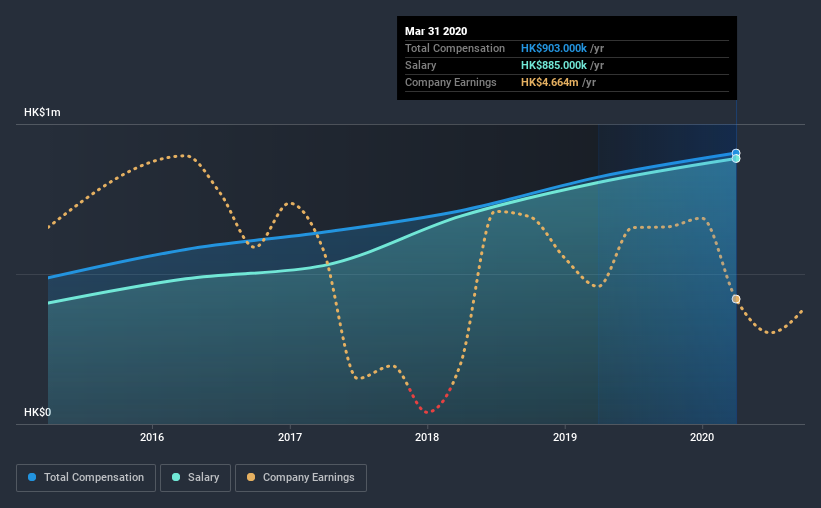The height and width of the screenshot is (508, 821).
Task: Click the 2017 x-axis label
Action: [290, 437]
